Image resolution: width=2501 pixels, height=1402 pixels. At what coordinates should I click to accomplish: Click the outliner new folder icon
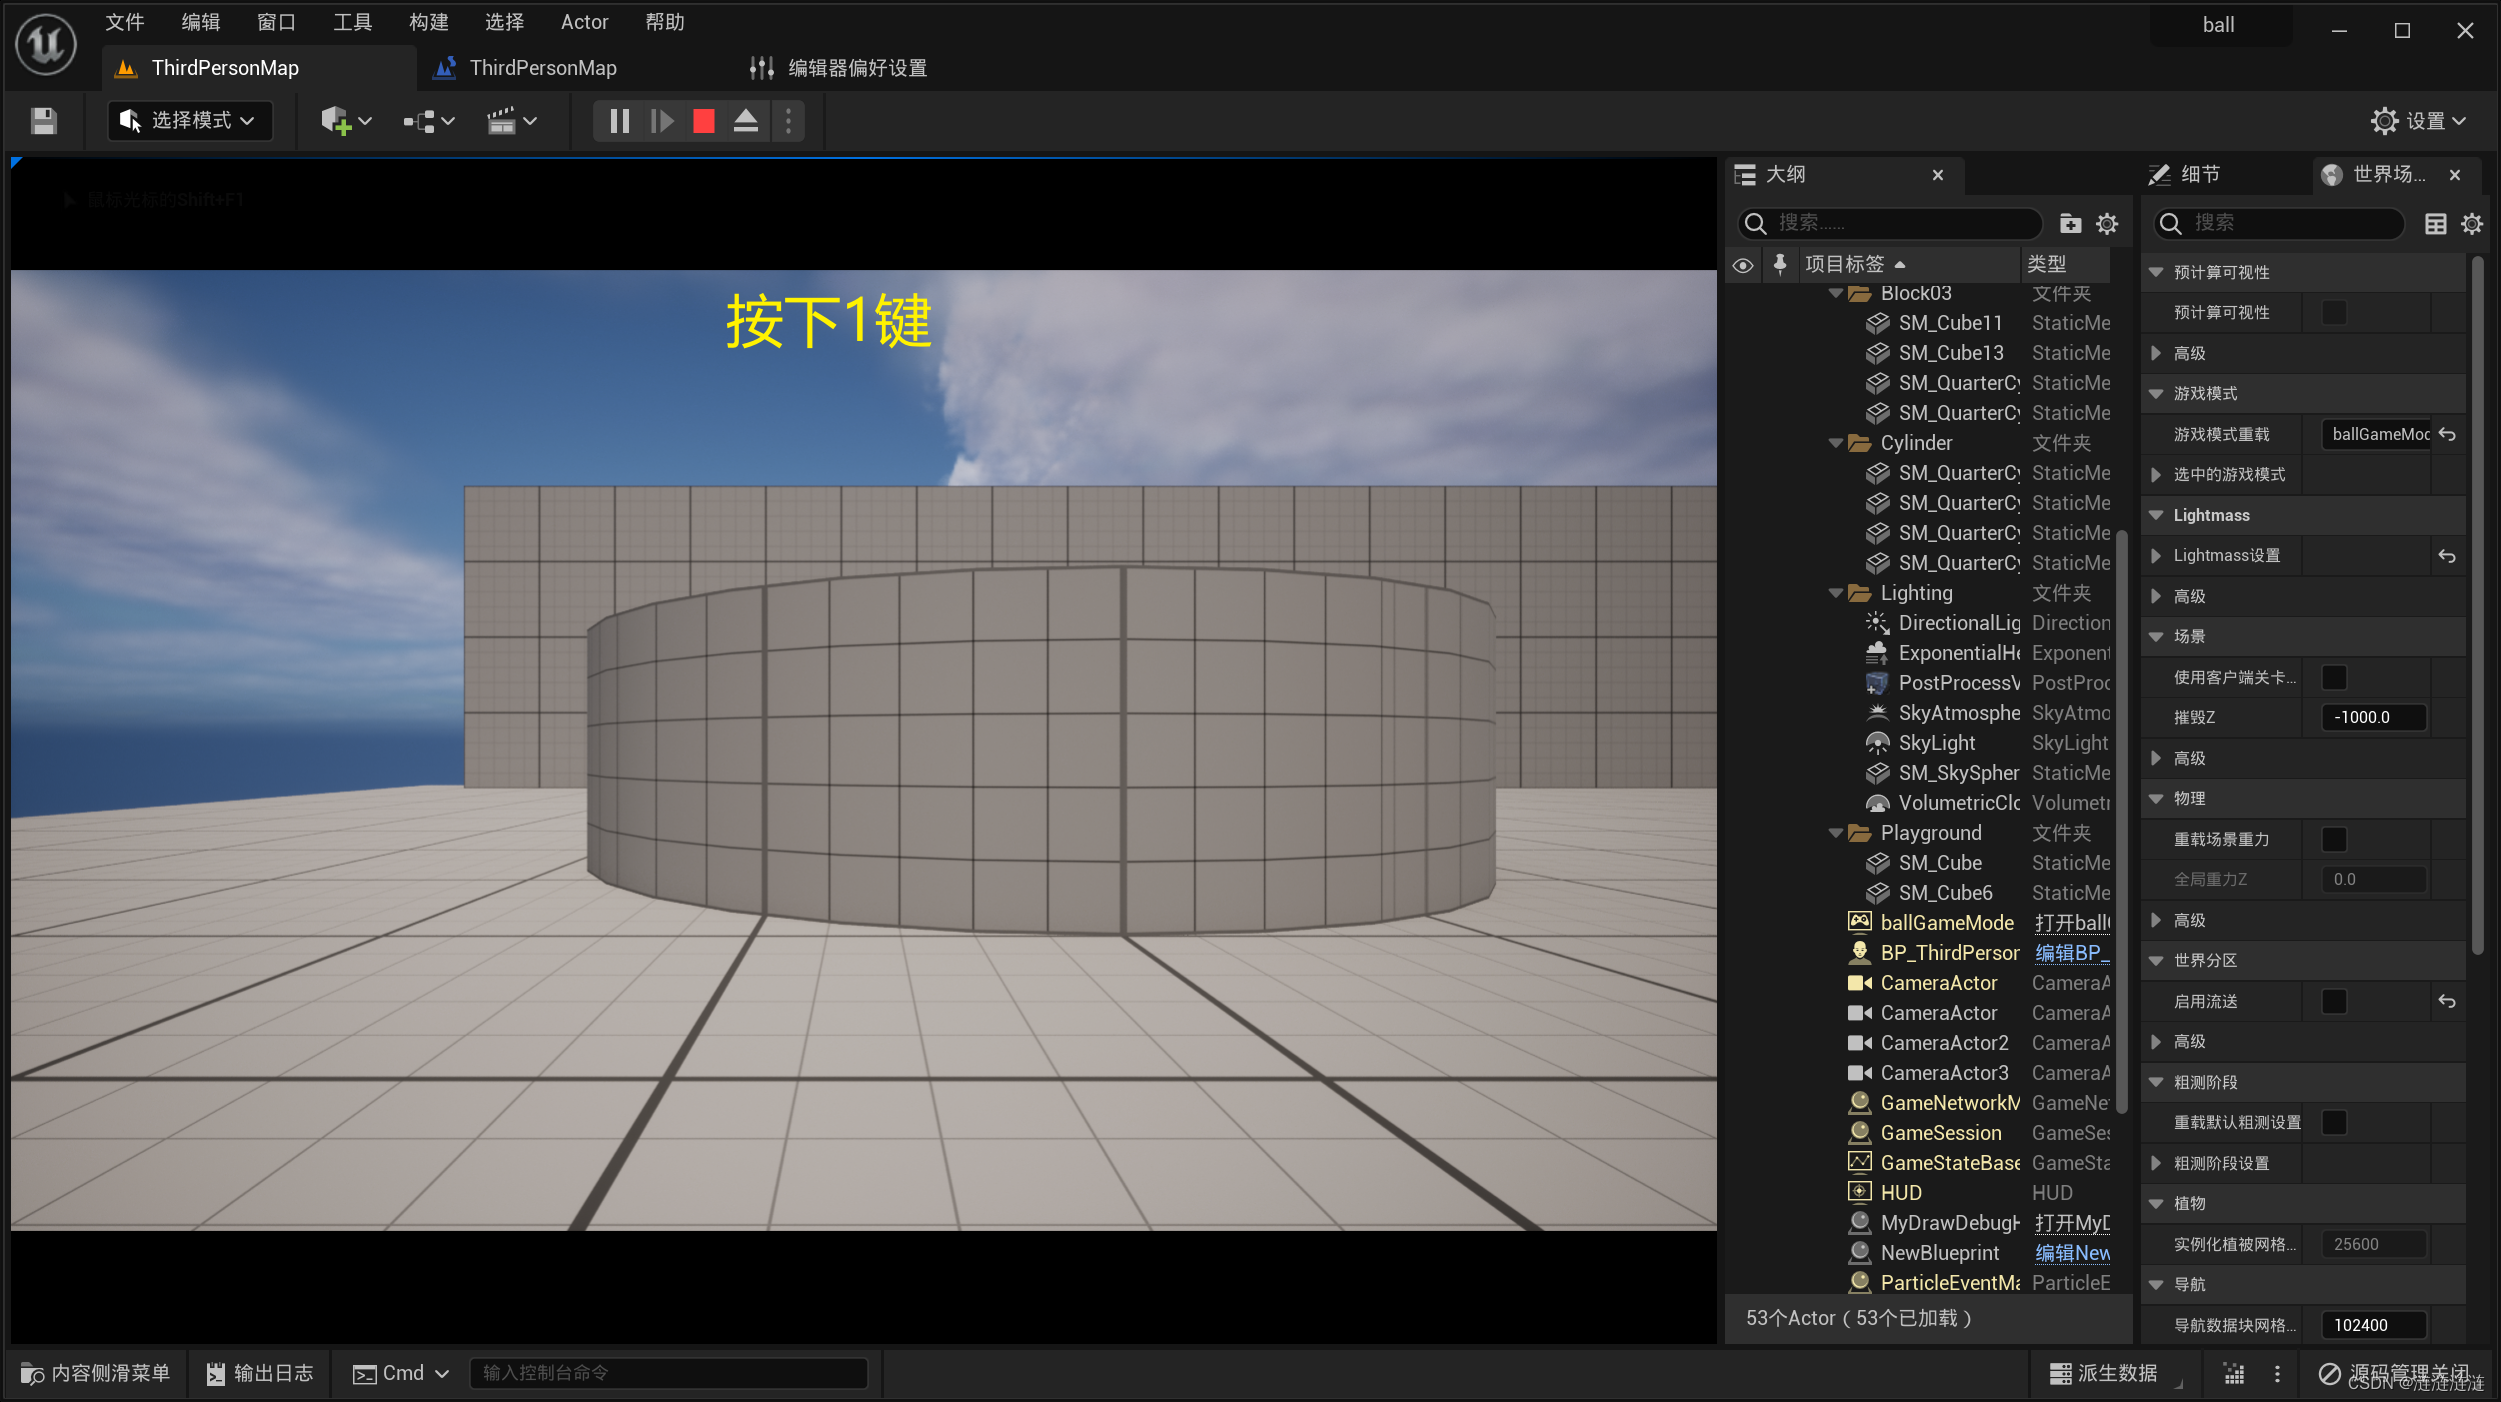point(2070,223)
